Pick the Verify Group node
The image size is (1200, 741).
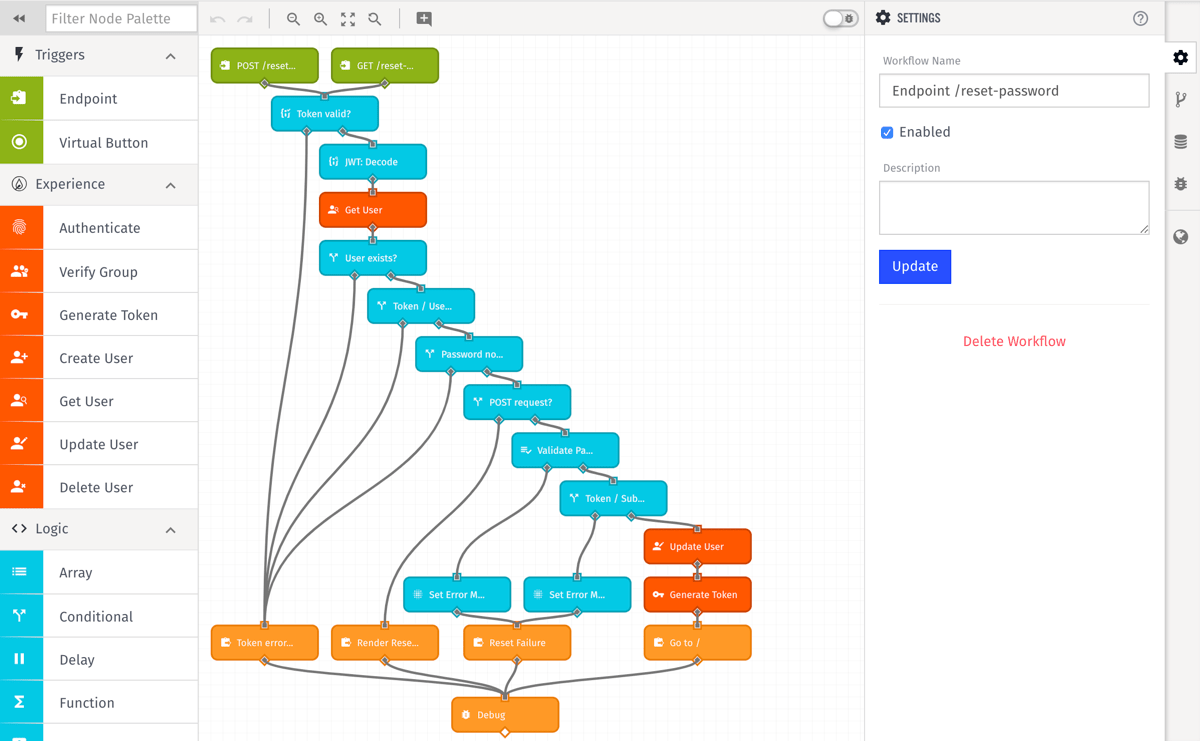99,271
